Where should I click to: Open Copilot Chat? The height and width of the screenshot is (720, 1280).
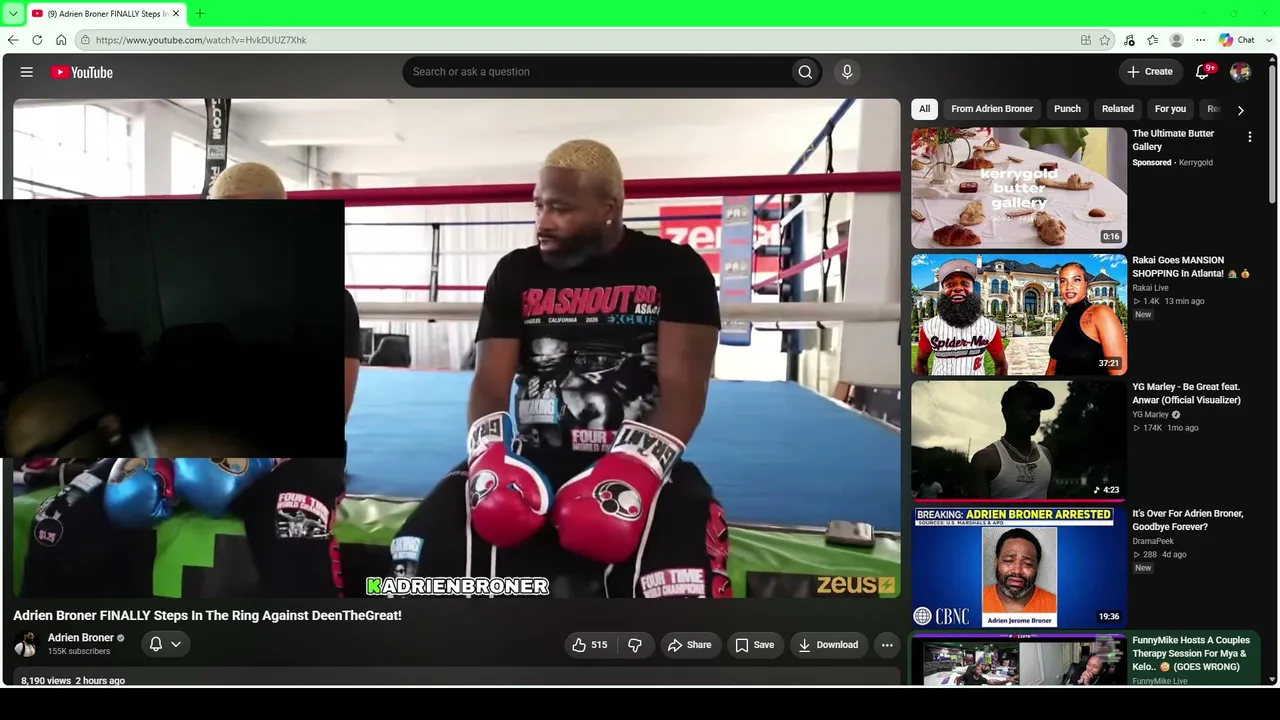tap(1237, 40)
